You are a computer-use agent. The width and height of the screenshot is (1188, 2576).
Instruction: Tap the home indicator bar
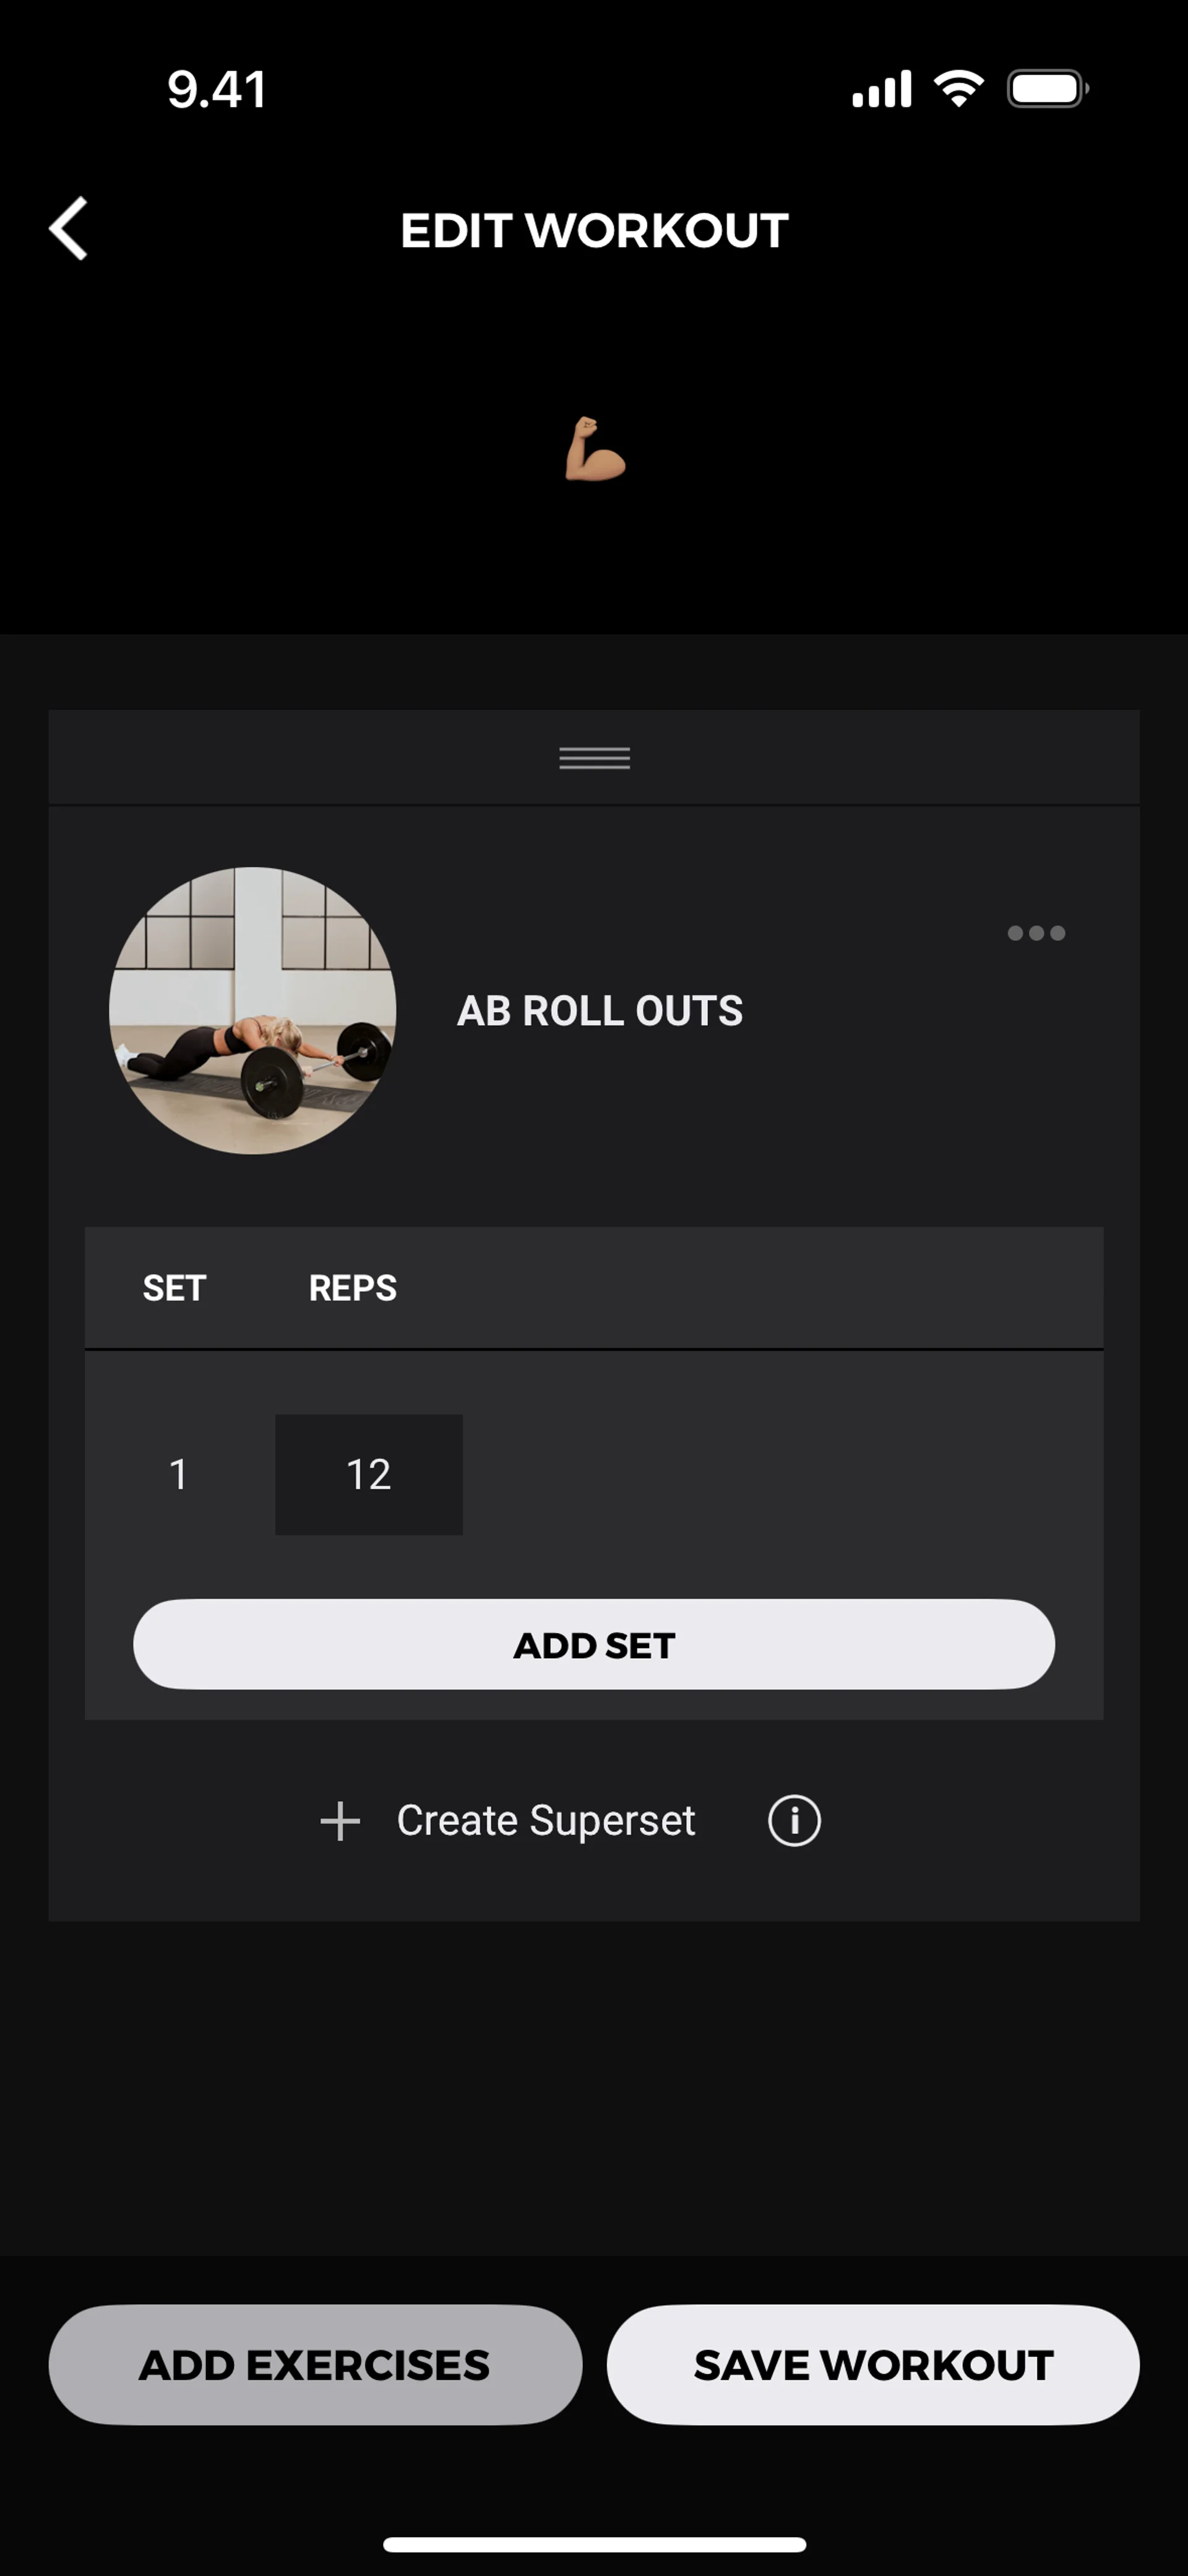594,2544
